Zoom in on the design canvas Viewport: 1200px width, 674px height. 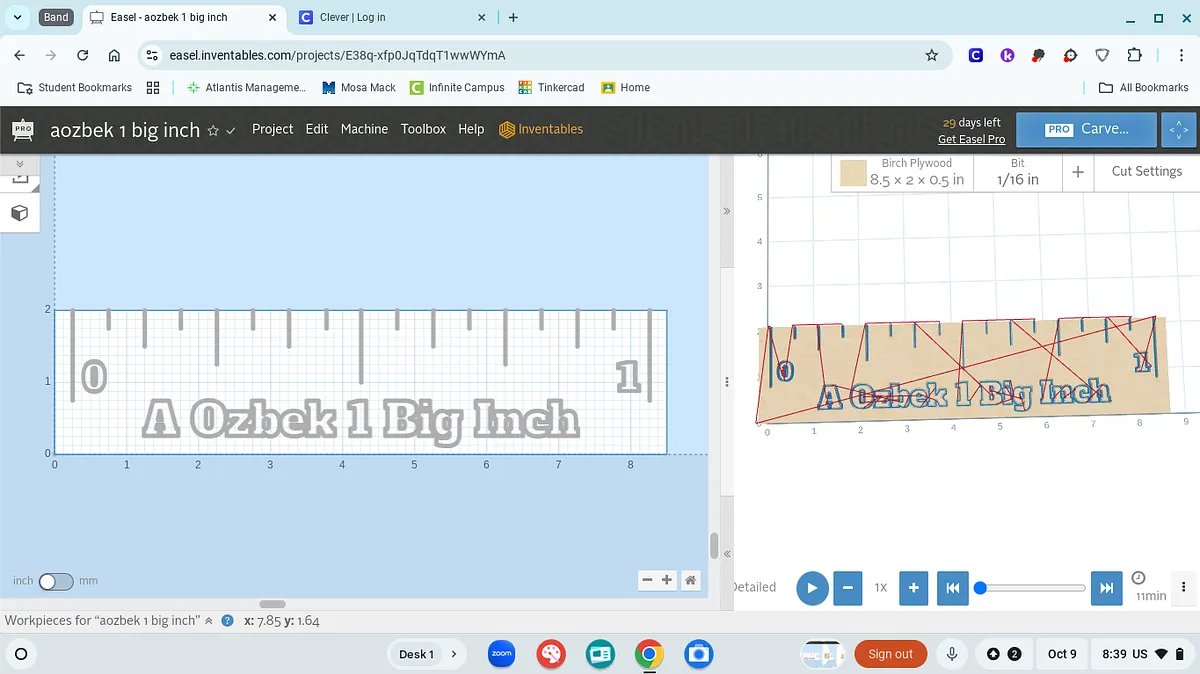(x=668, y=580)
